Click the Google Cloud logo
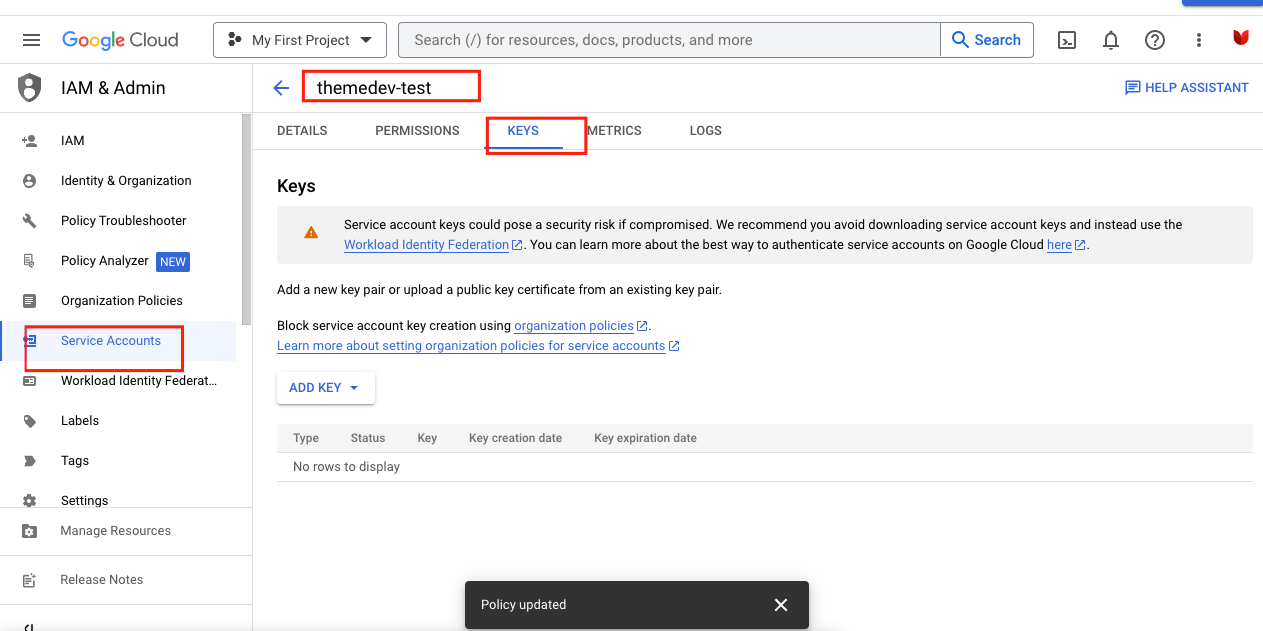Image resolution: width=1263 pixels, height=631 pixels. click(120, 40)
